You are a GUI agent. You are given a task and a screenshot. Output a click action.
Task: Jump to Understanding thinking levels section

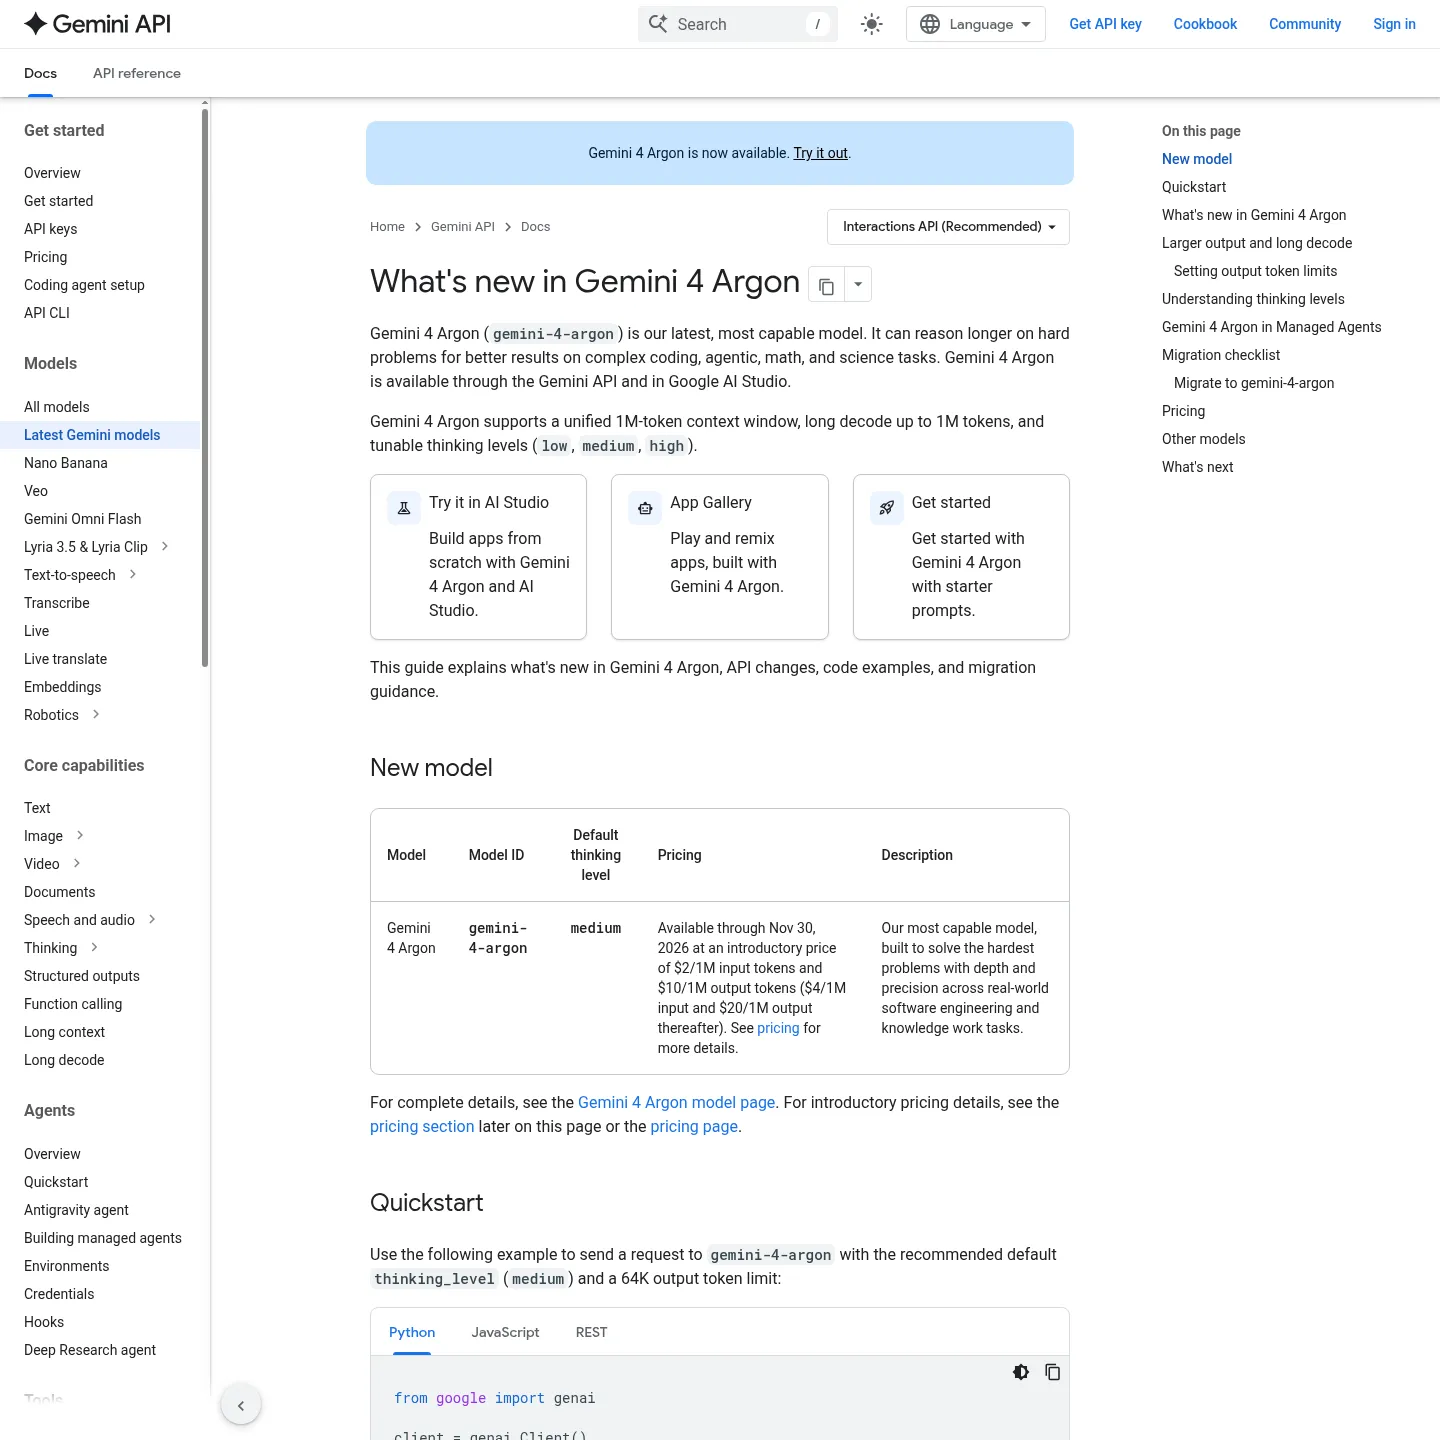point(1253,299)
